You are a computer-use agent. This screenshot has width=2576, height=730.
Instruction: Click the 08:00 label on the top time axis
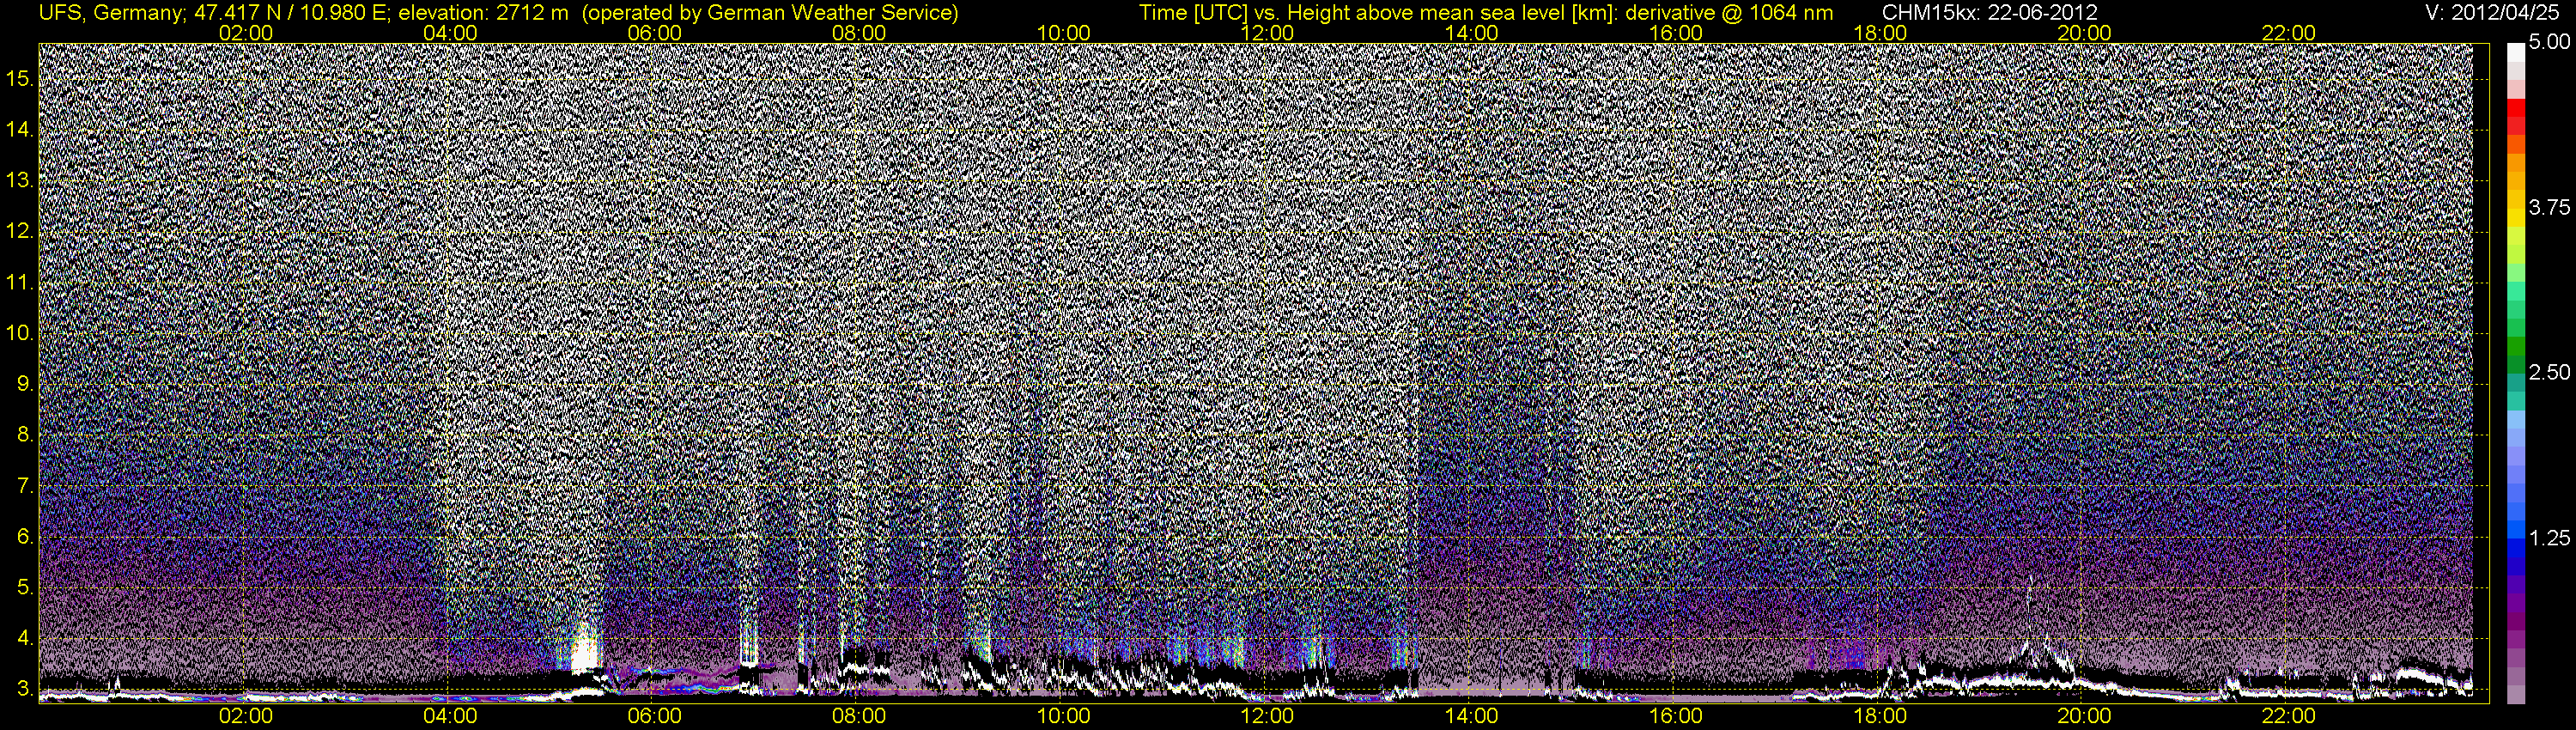coord(859,33)
